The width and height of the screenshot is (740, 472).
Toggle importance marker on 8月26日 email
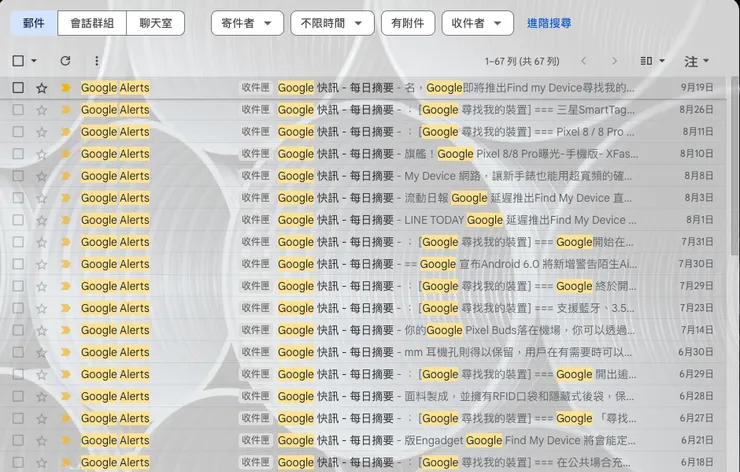[x=66, y=110]
